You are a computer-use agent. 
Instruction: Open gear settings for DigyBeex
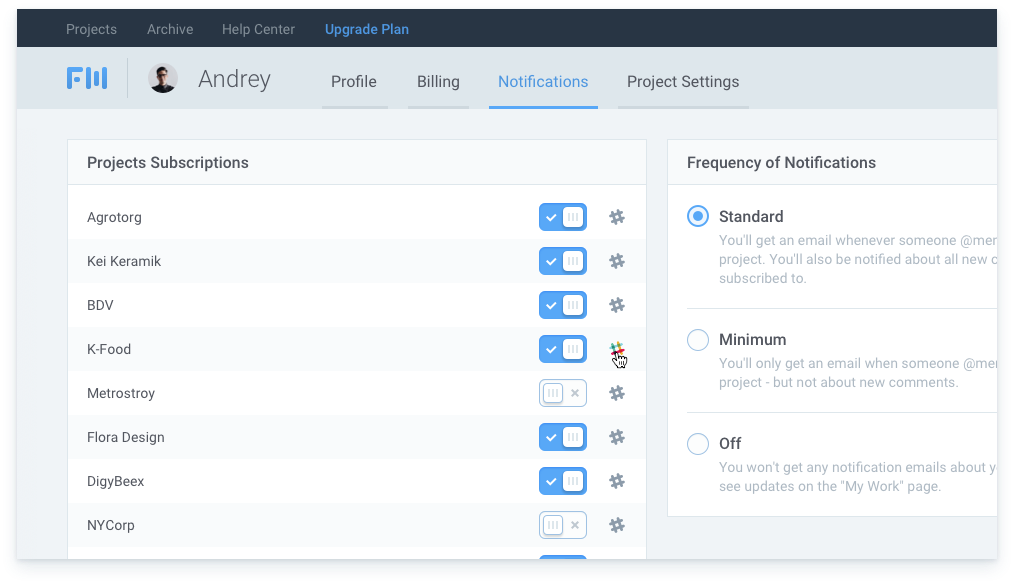coord(617,481)
